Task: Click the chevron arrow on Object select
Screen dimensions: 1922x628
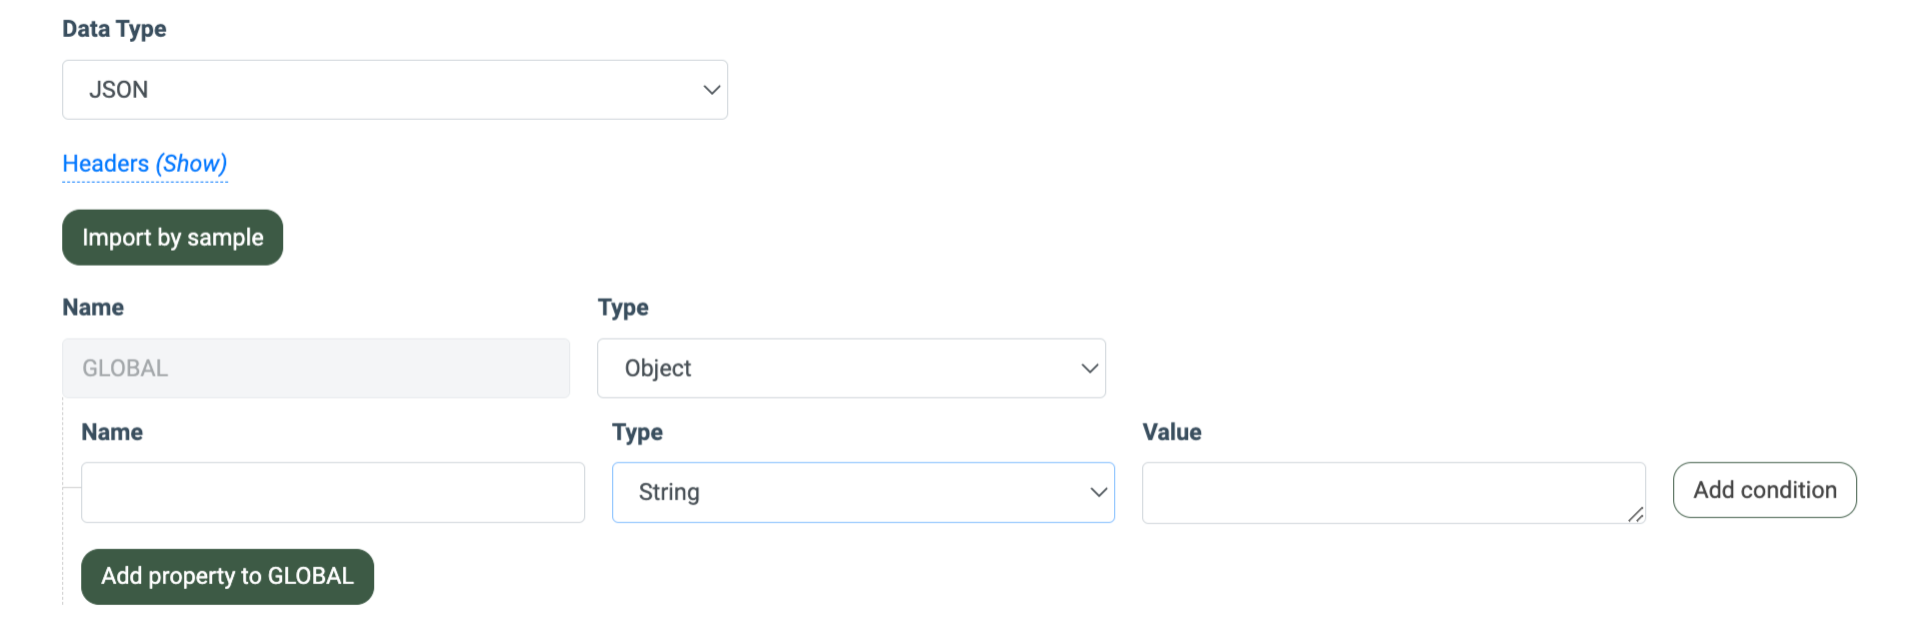Action: click(x=1089, y=368)
